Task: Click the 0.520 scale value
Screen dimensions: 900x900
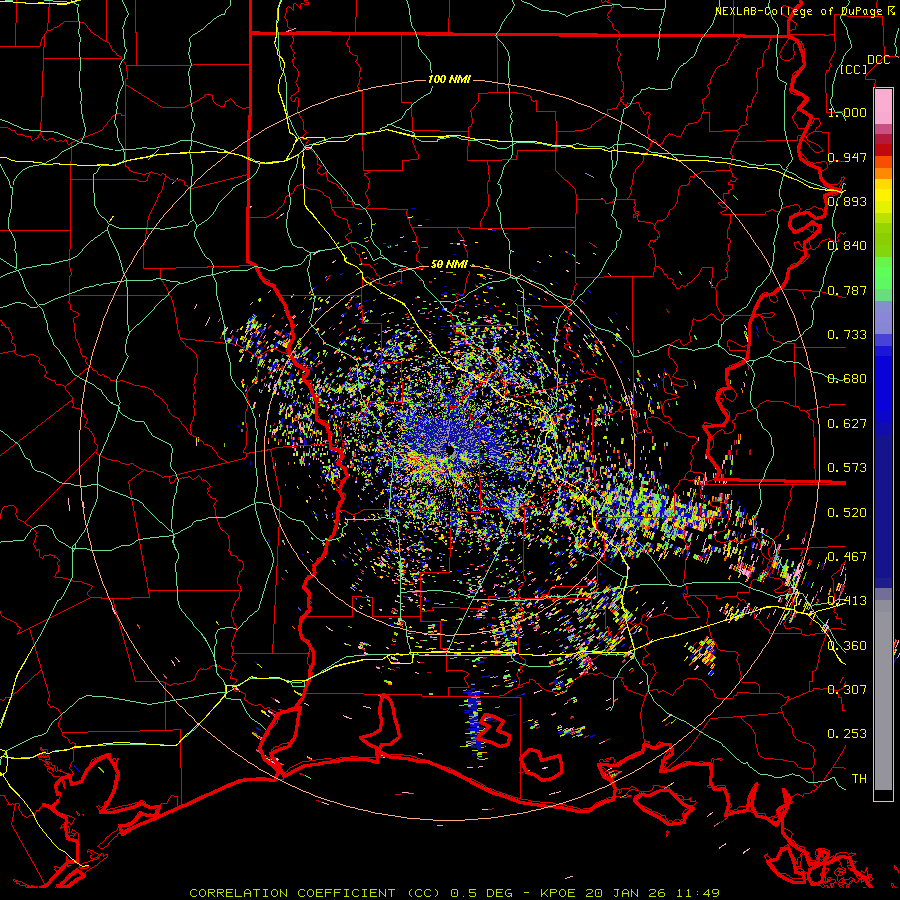Action: click(x=847, y=513)
